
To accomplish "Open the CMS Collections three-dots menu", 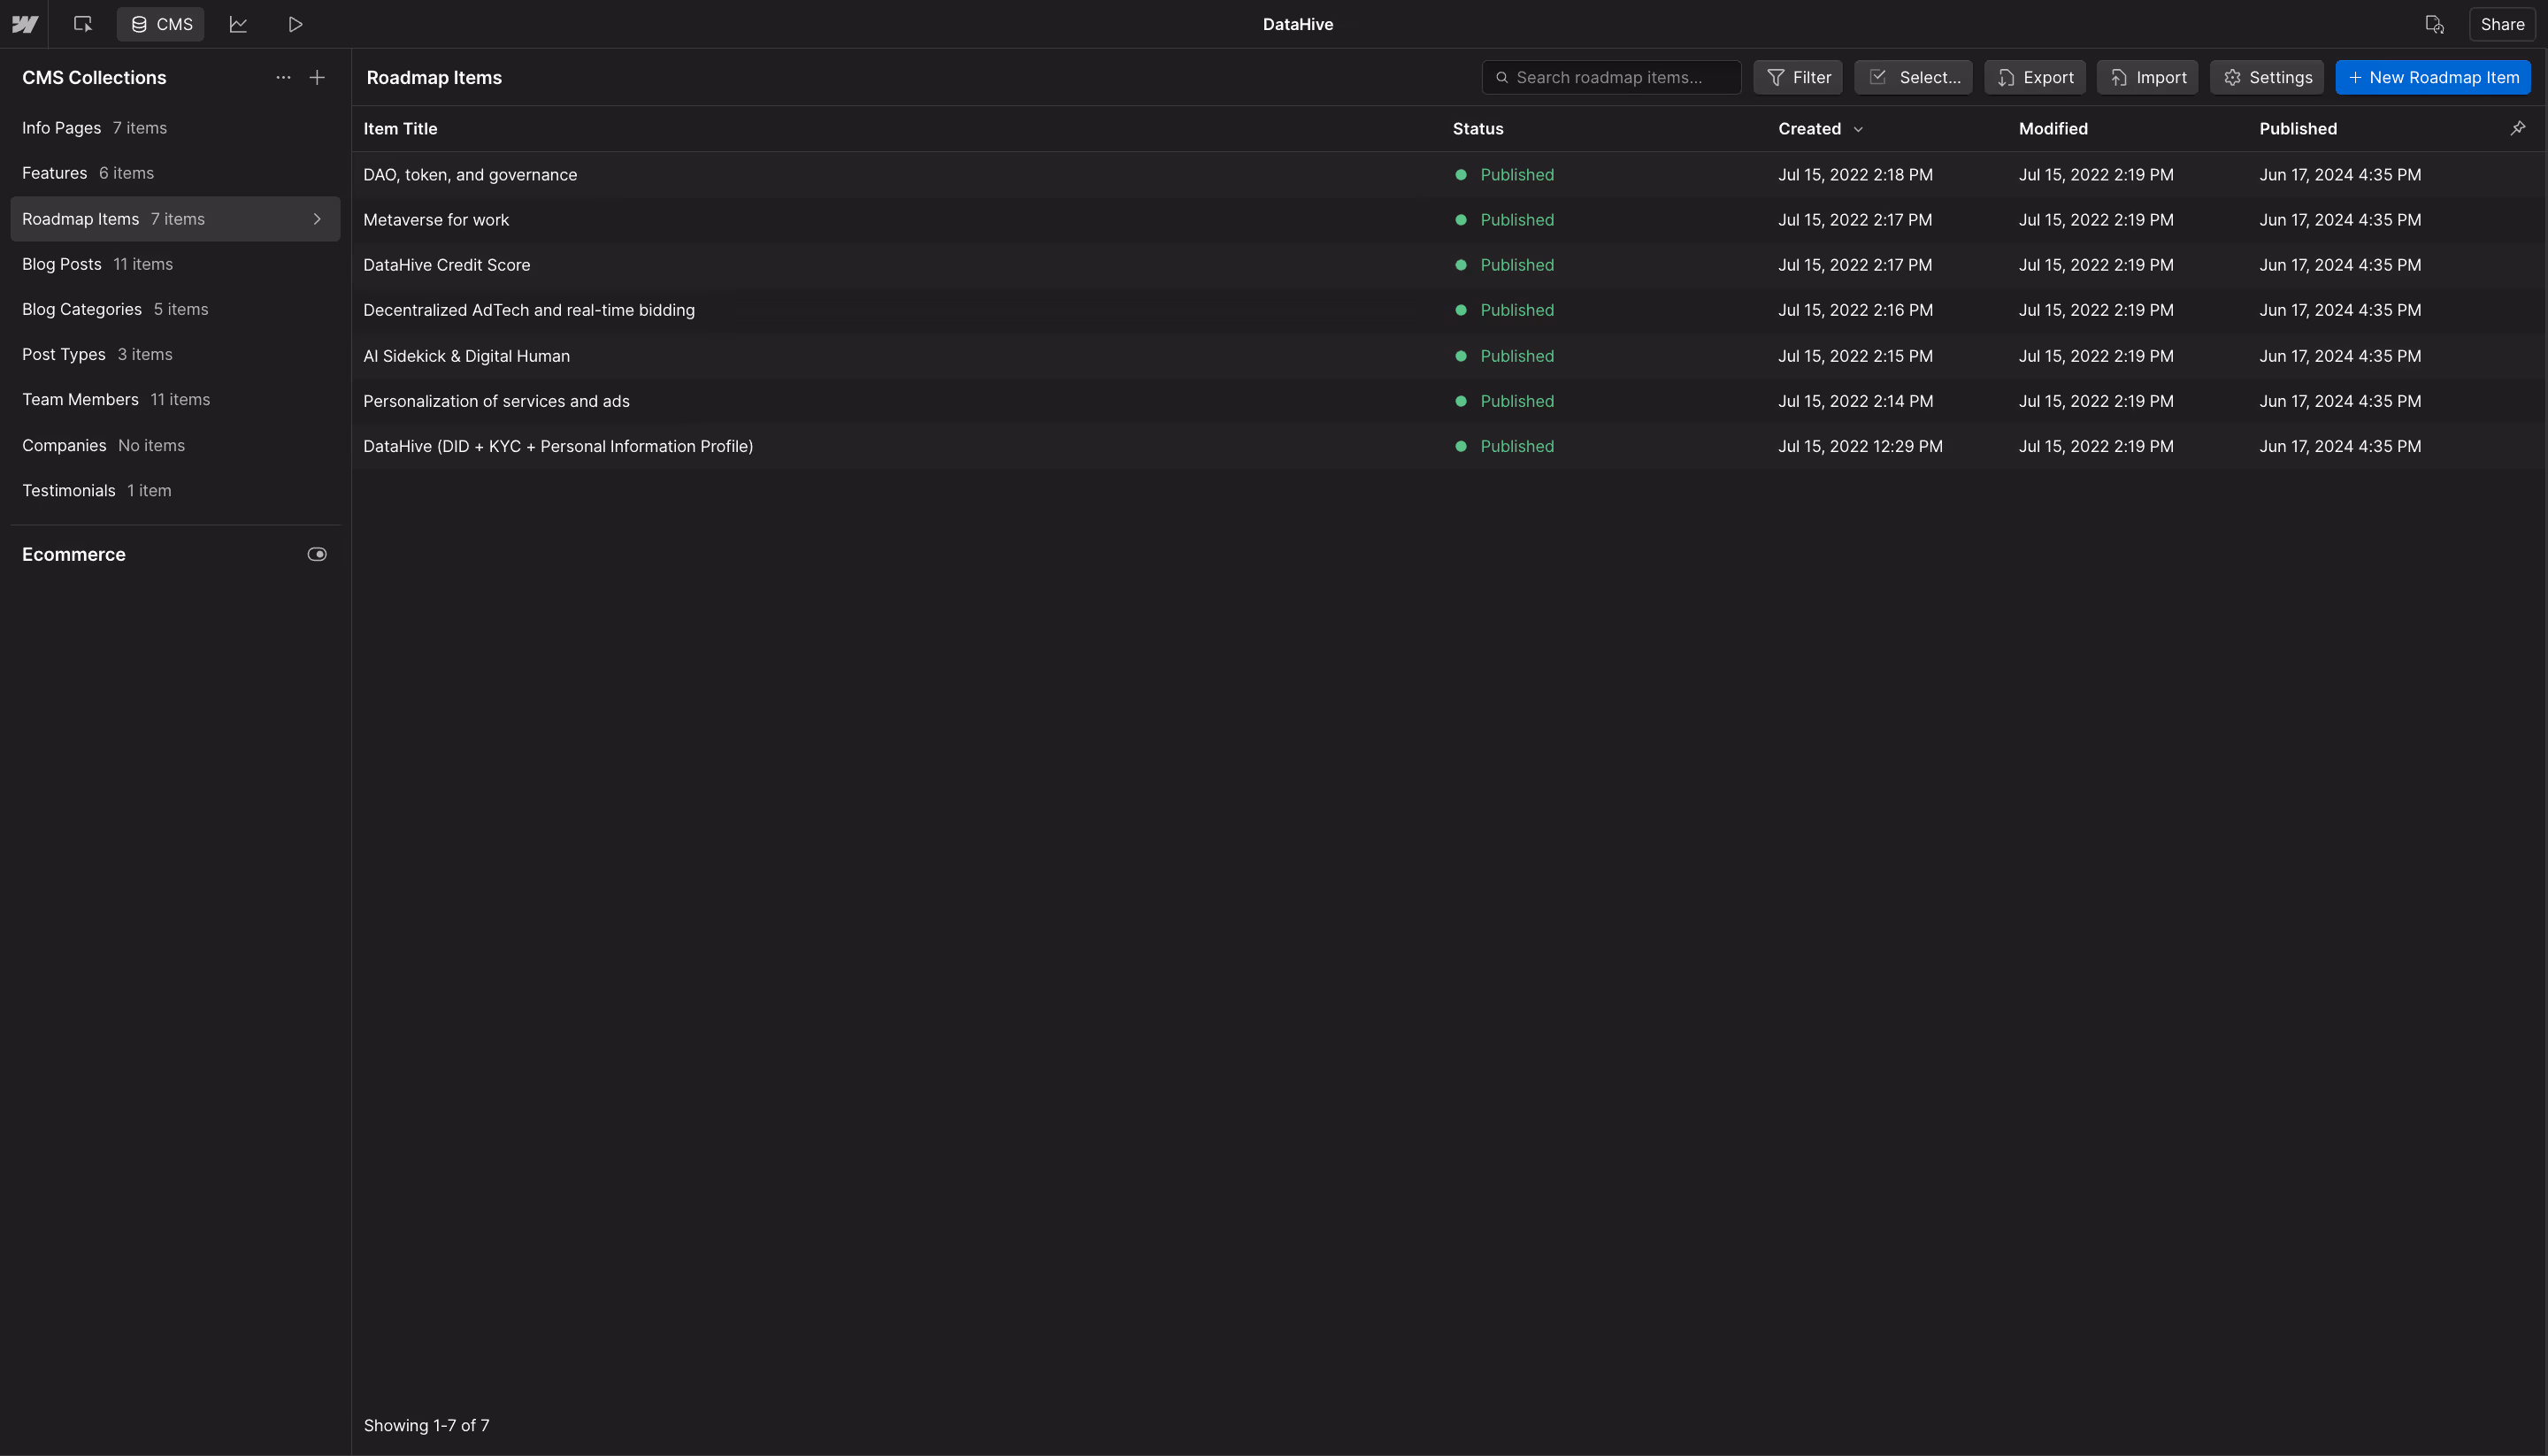I will [283, 77].
